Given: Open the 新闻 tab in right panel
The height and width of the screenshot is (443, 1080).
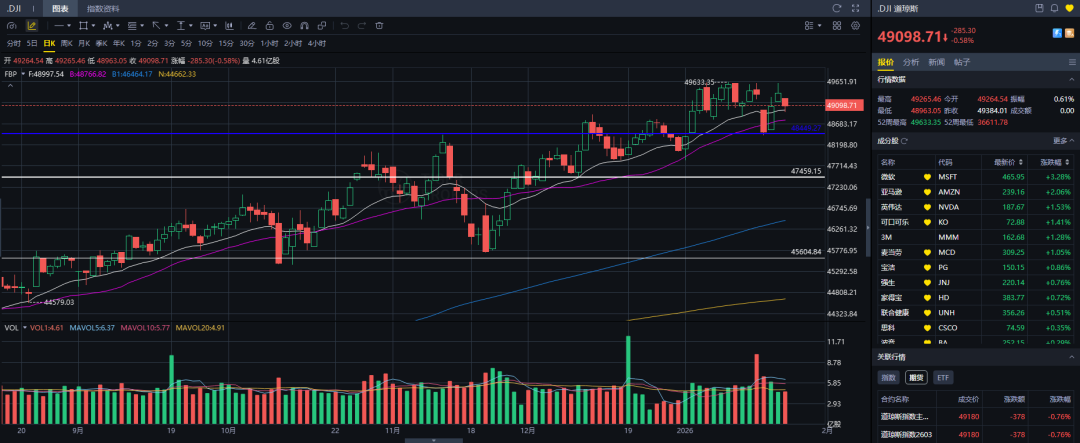Looking at the screenshot, I should click(936, 62).
